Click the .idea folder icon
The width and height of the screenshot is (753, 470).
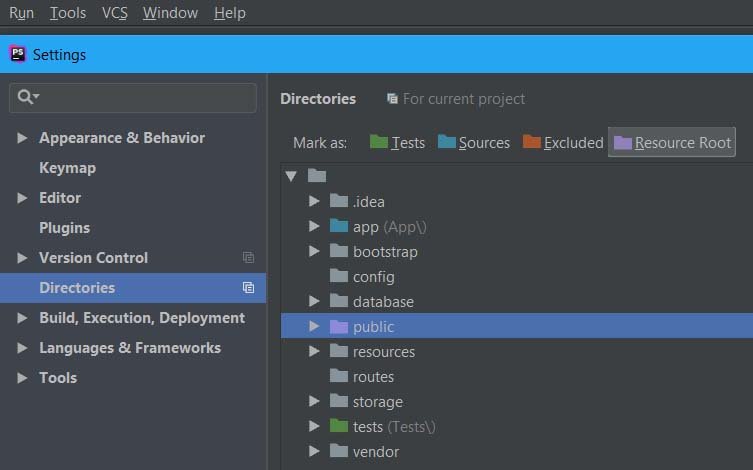pos(338,201)
